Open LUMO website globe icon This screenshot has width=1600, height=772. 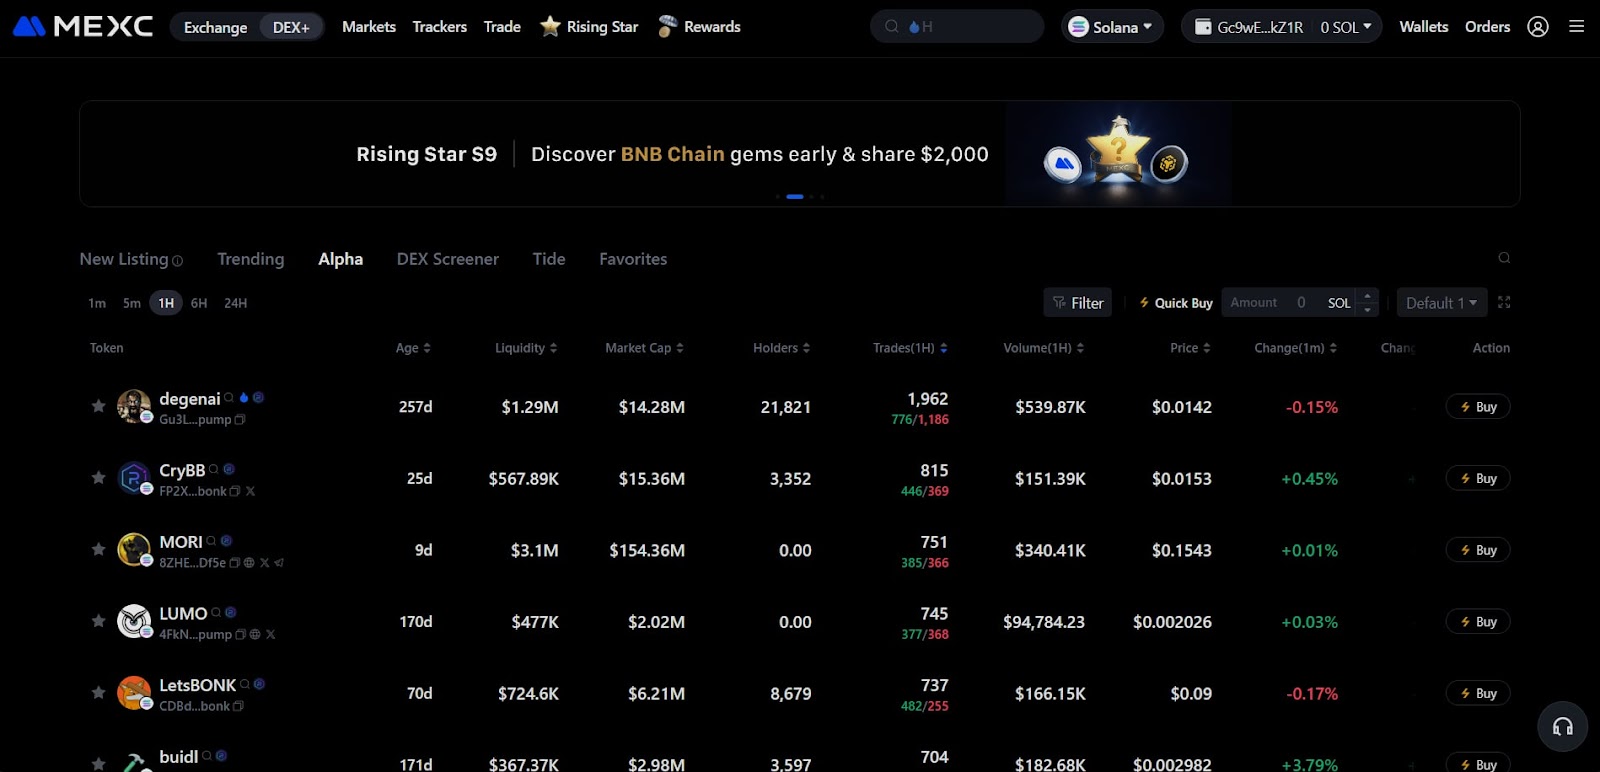[x=255, y=634]
